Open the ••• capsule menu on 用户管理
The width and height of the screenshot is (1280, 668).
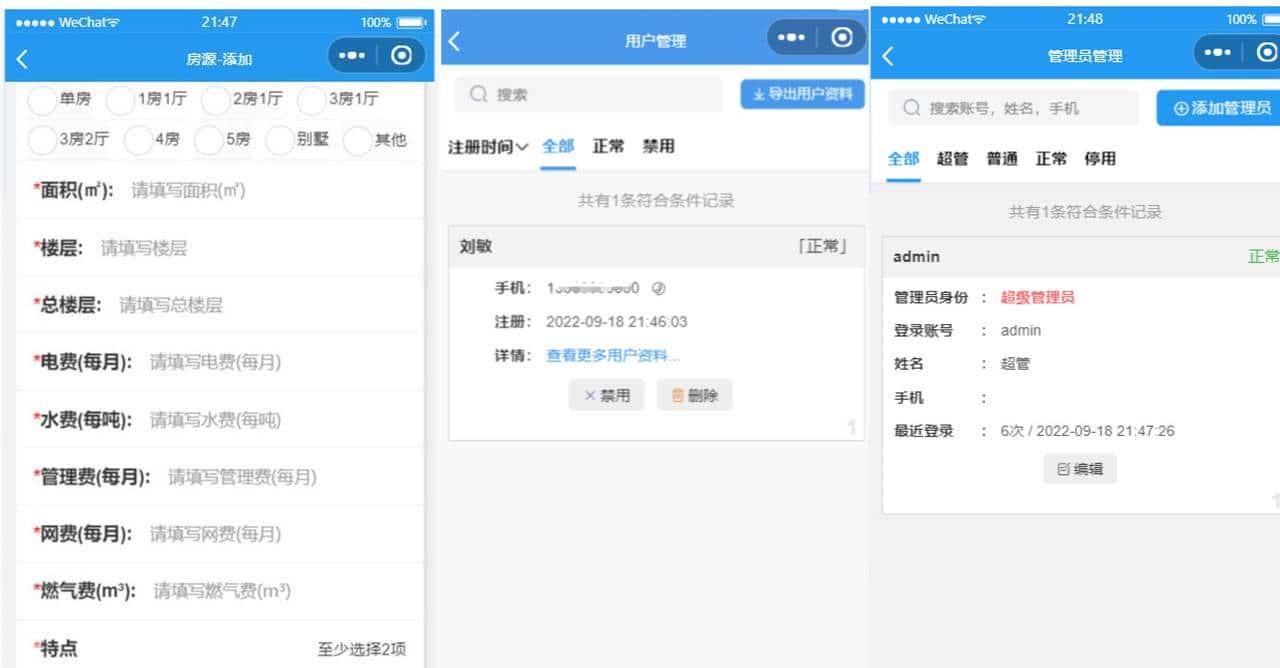(792, 36)
